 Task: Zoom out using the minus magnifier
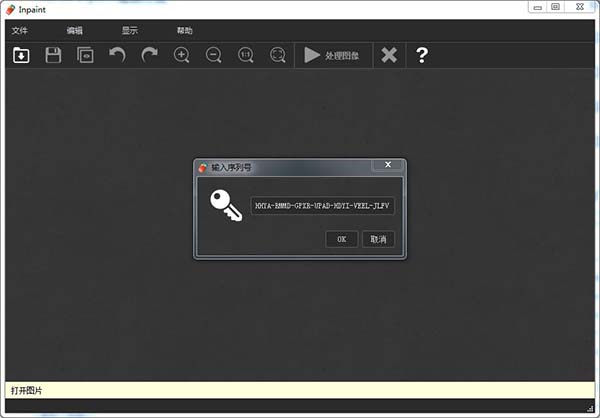[x=213, y=55]
